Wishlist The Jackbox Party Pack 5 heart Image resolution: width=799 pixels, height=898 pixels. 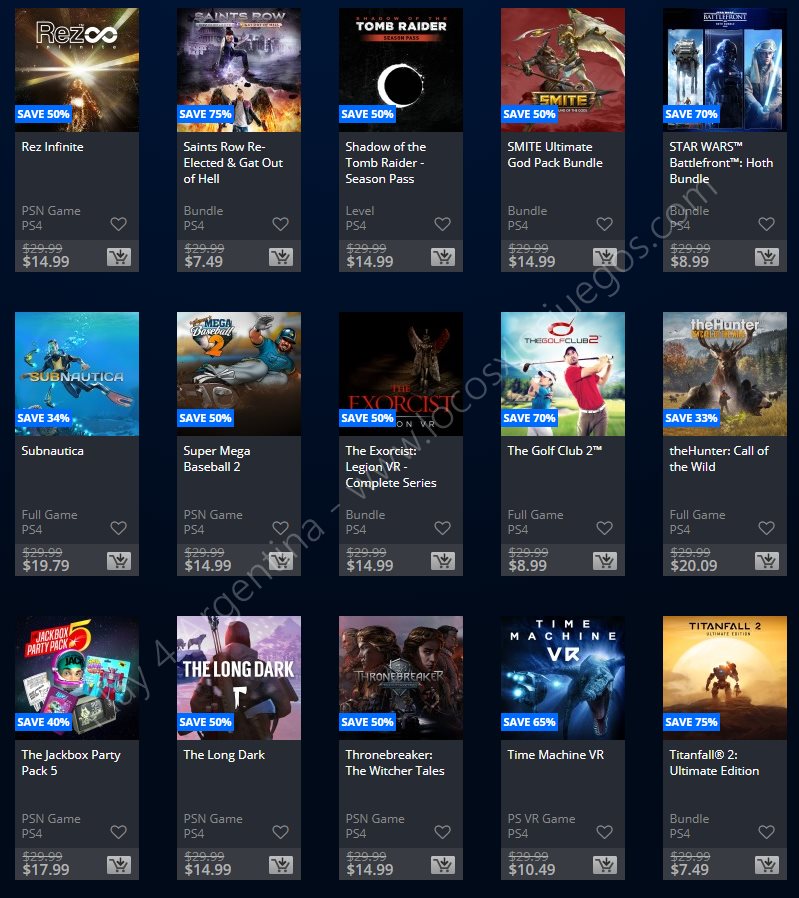point(118,832)
